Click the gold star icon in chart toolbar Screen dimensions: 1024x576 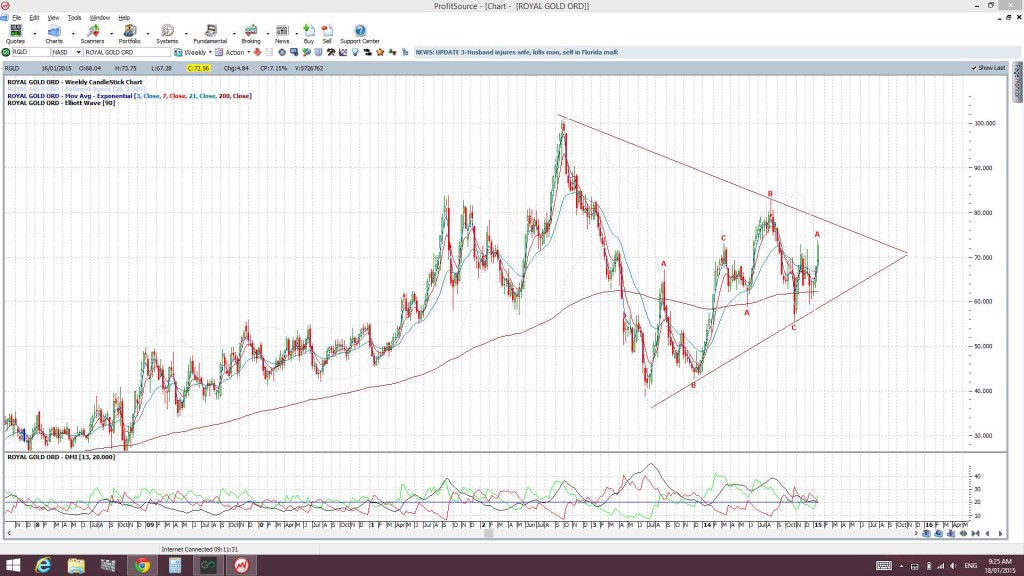(x=380, y=52)
